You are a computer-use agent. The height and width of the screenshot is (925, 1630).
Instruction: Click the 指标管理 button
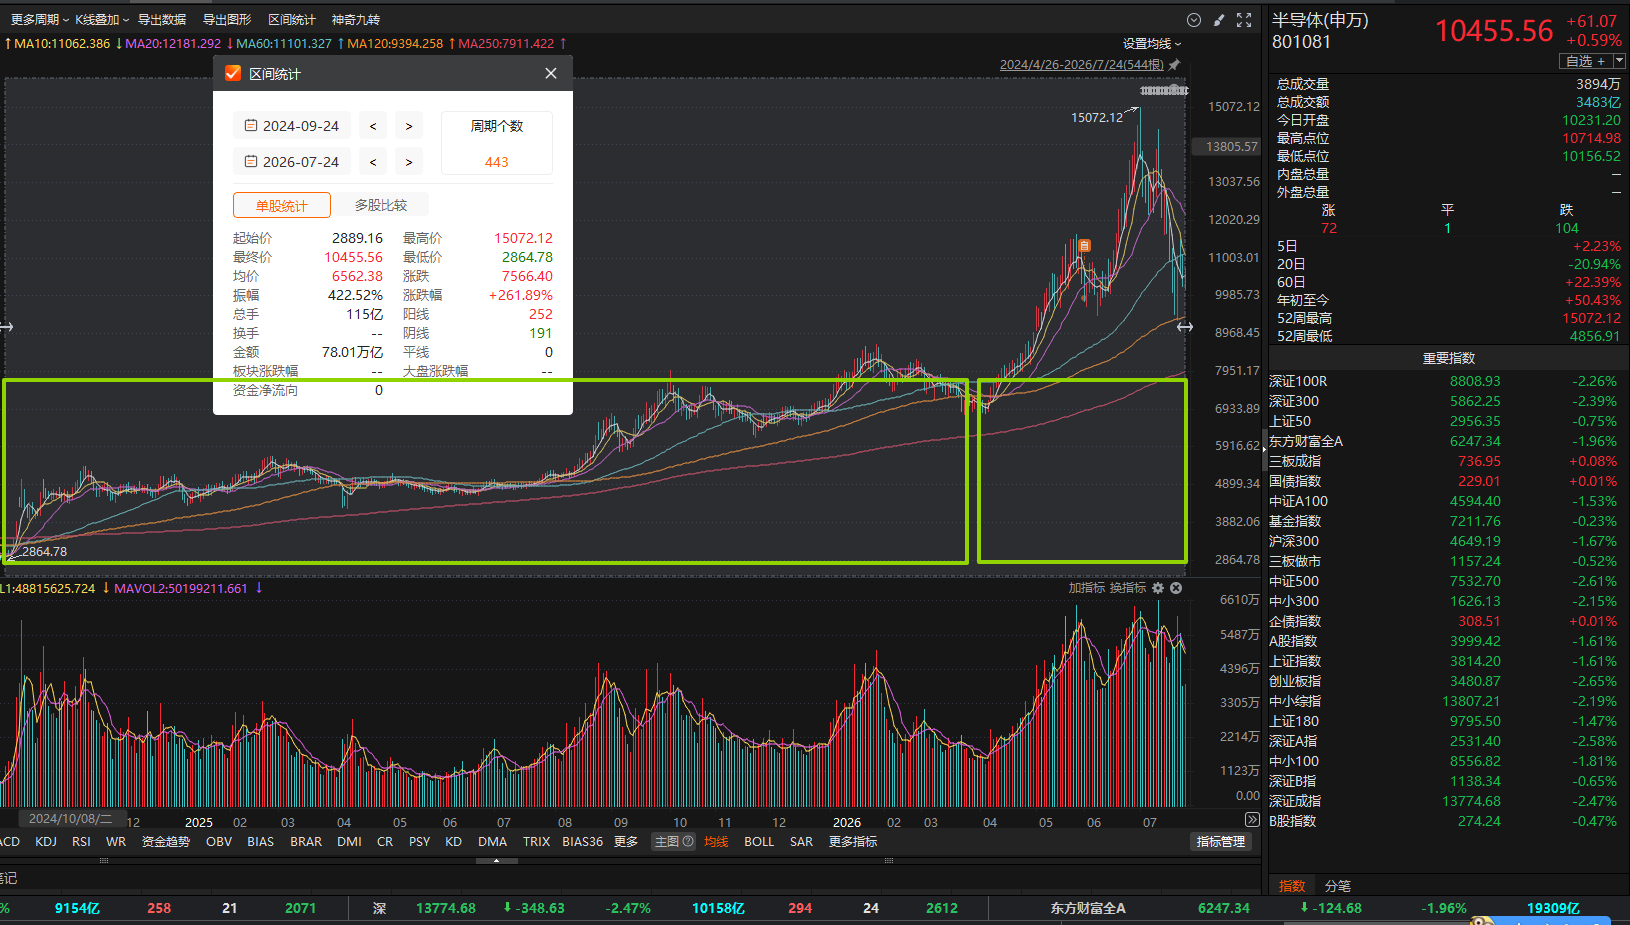[1221, 842]
